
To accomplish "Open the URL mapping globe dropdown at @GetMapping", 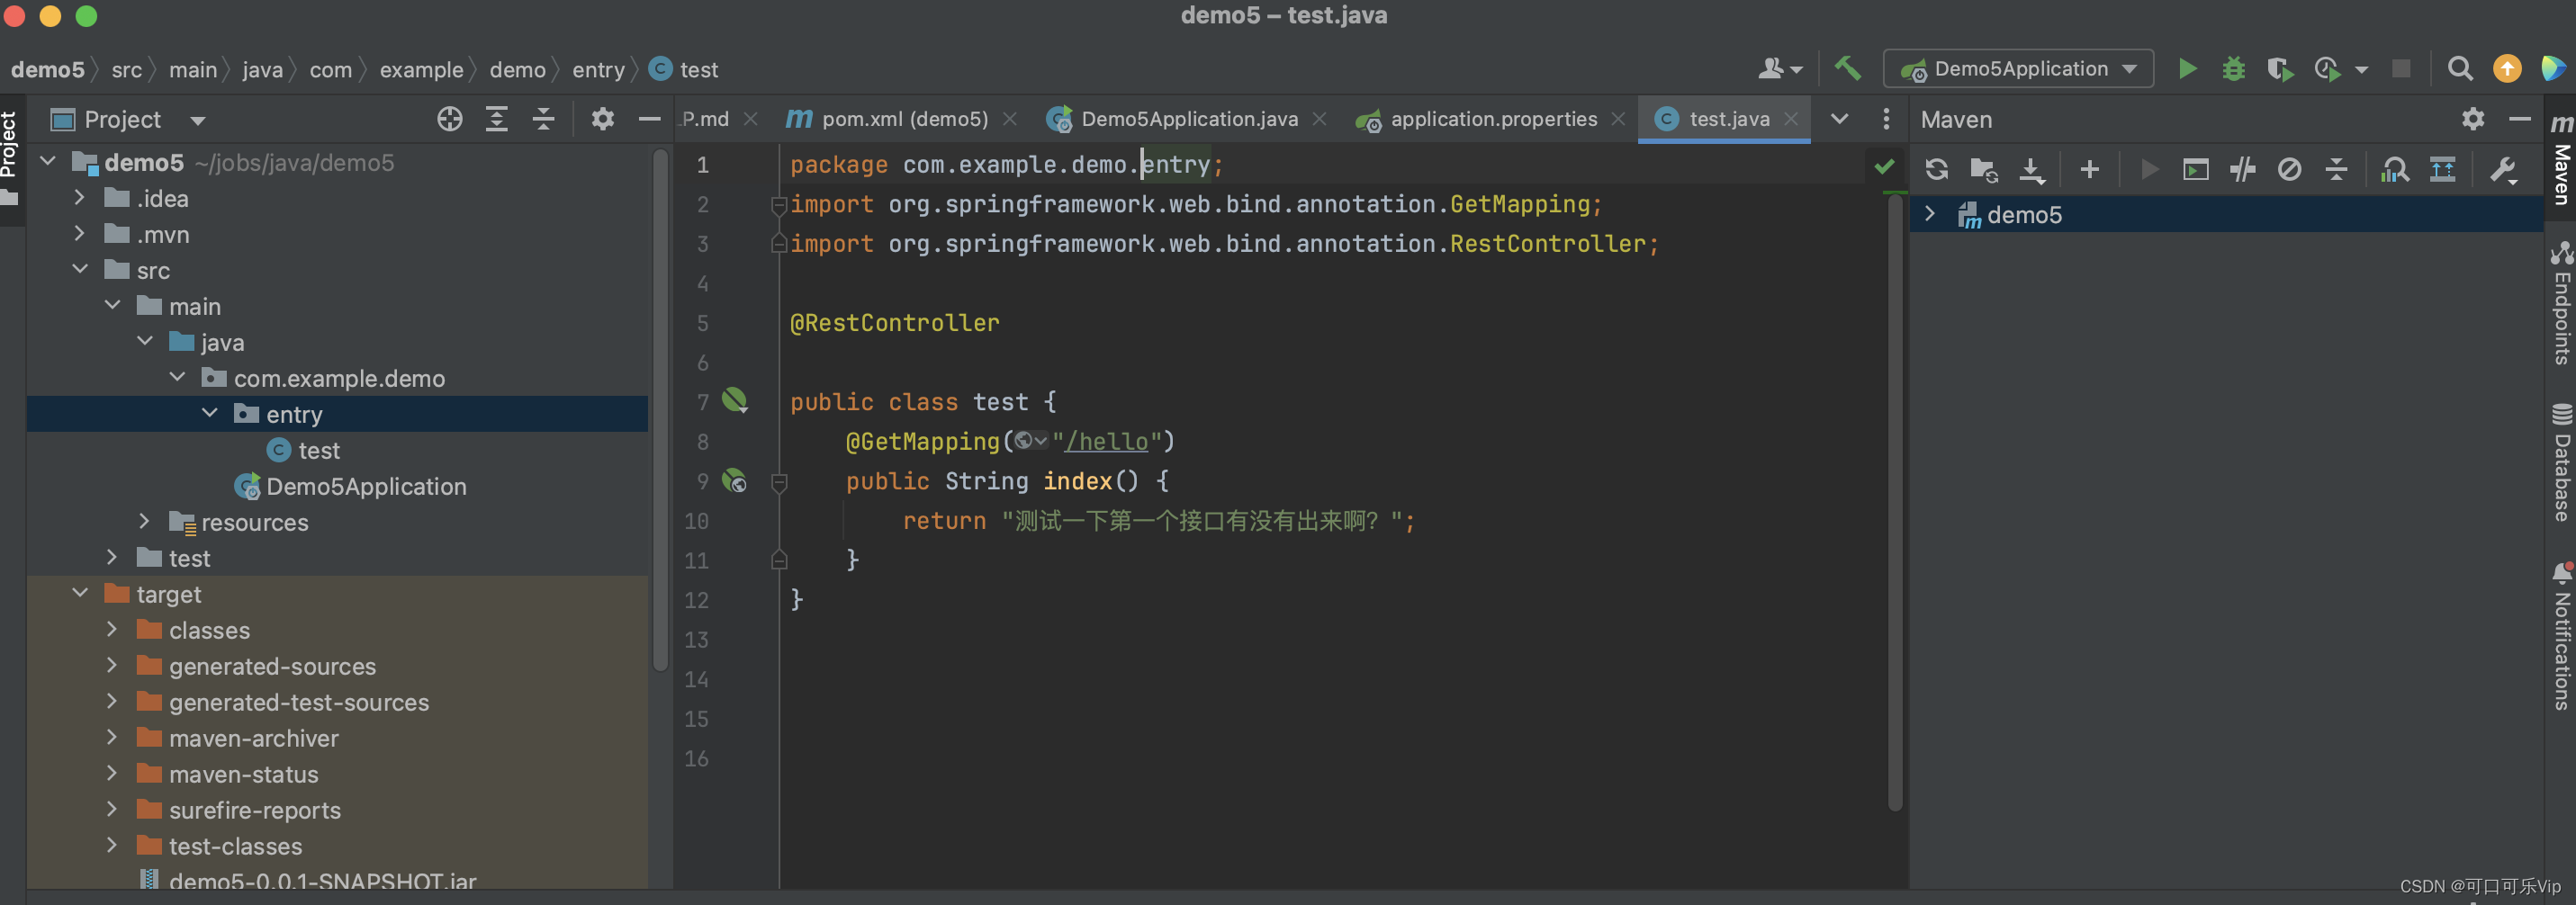I will pyautogui.click(x=1030, y=441).
